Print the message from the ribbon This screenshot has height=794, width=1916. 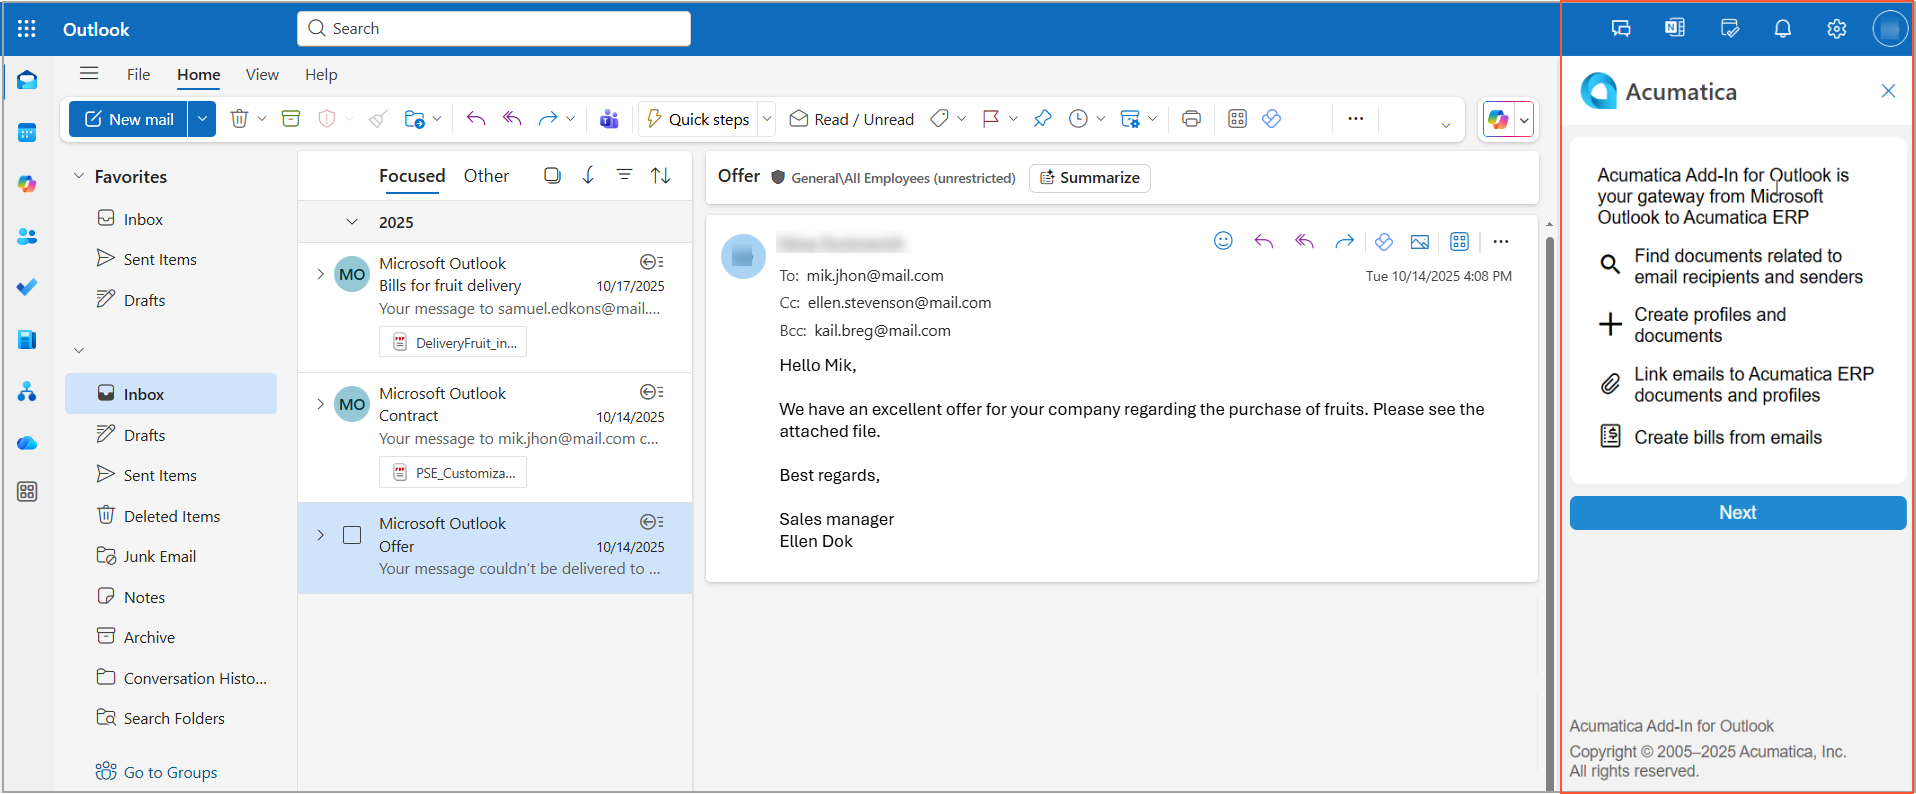coord(1191,119)
